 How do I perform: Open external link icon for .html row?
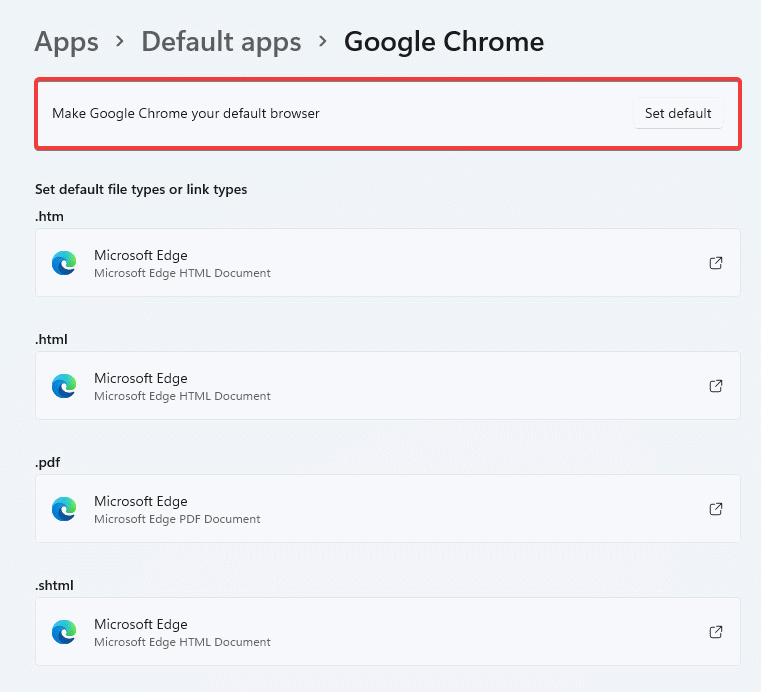point(716,386)
